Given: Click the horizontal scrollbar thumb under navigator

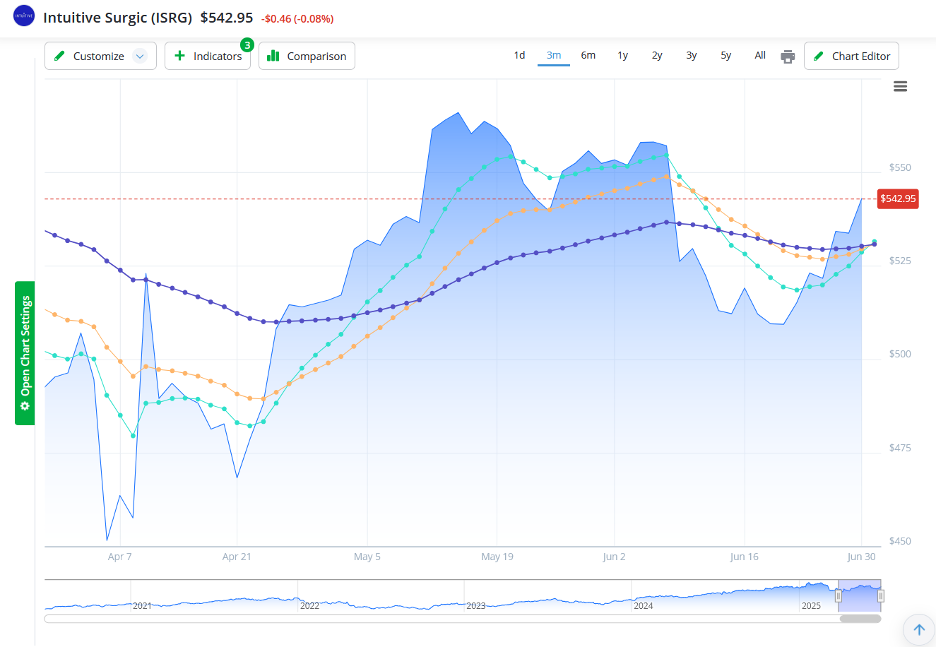Looking at the screenshot, I should 860,619.
